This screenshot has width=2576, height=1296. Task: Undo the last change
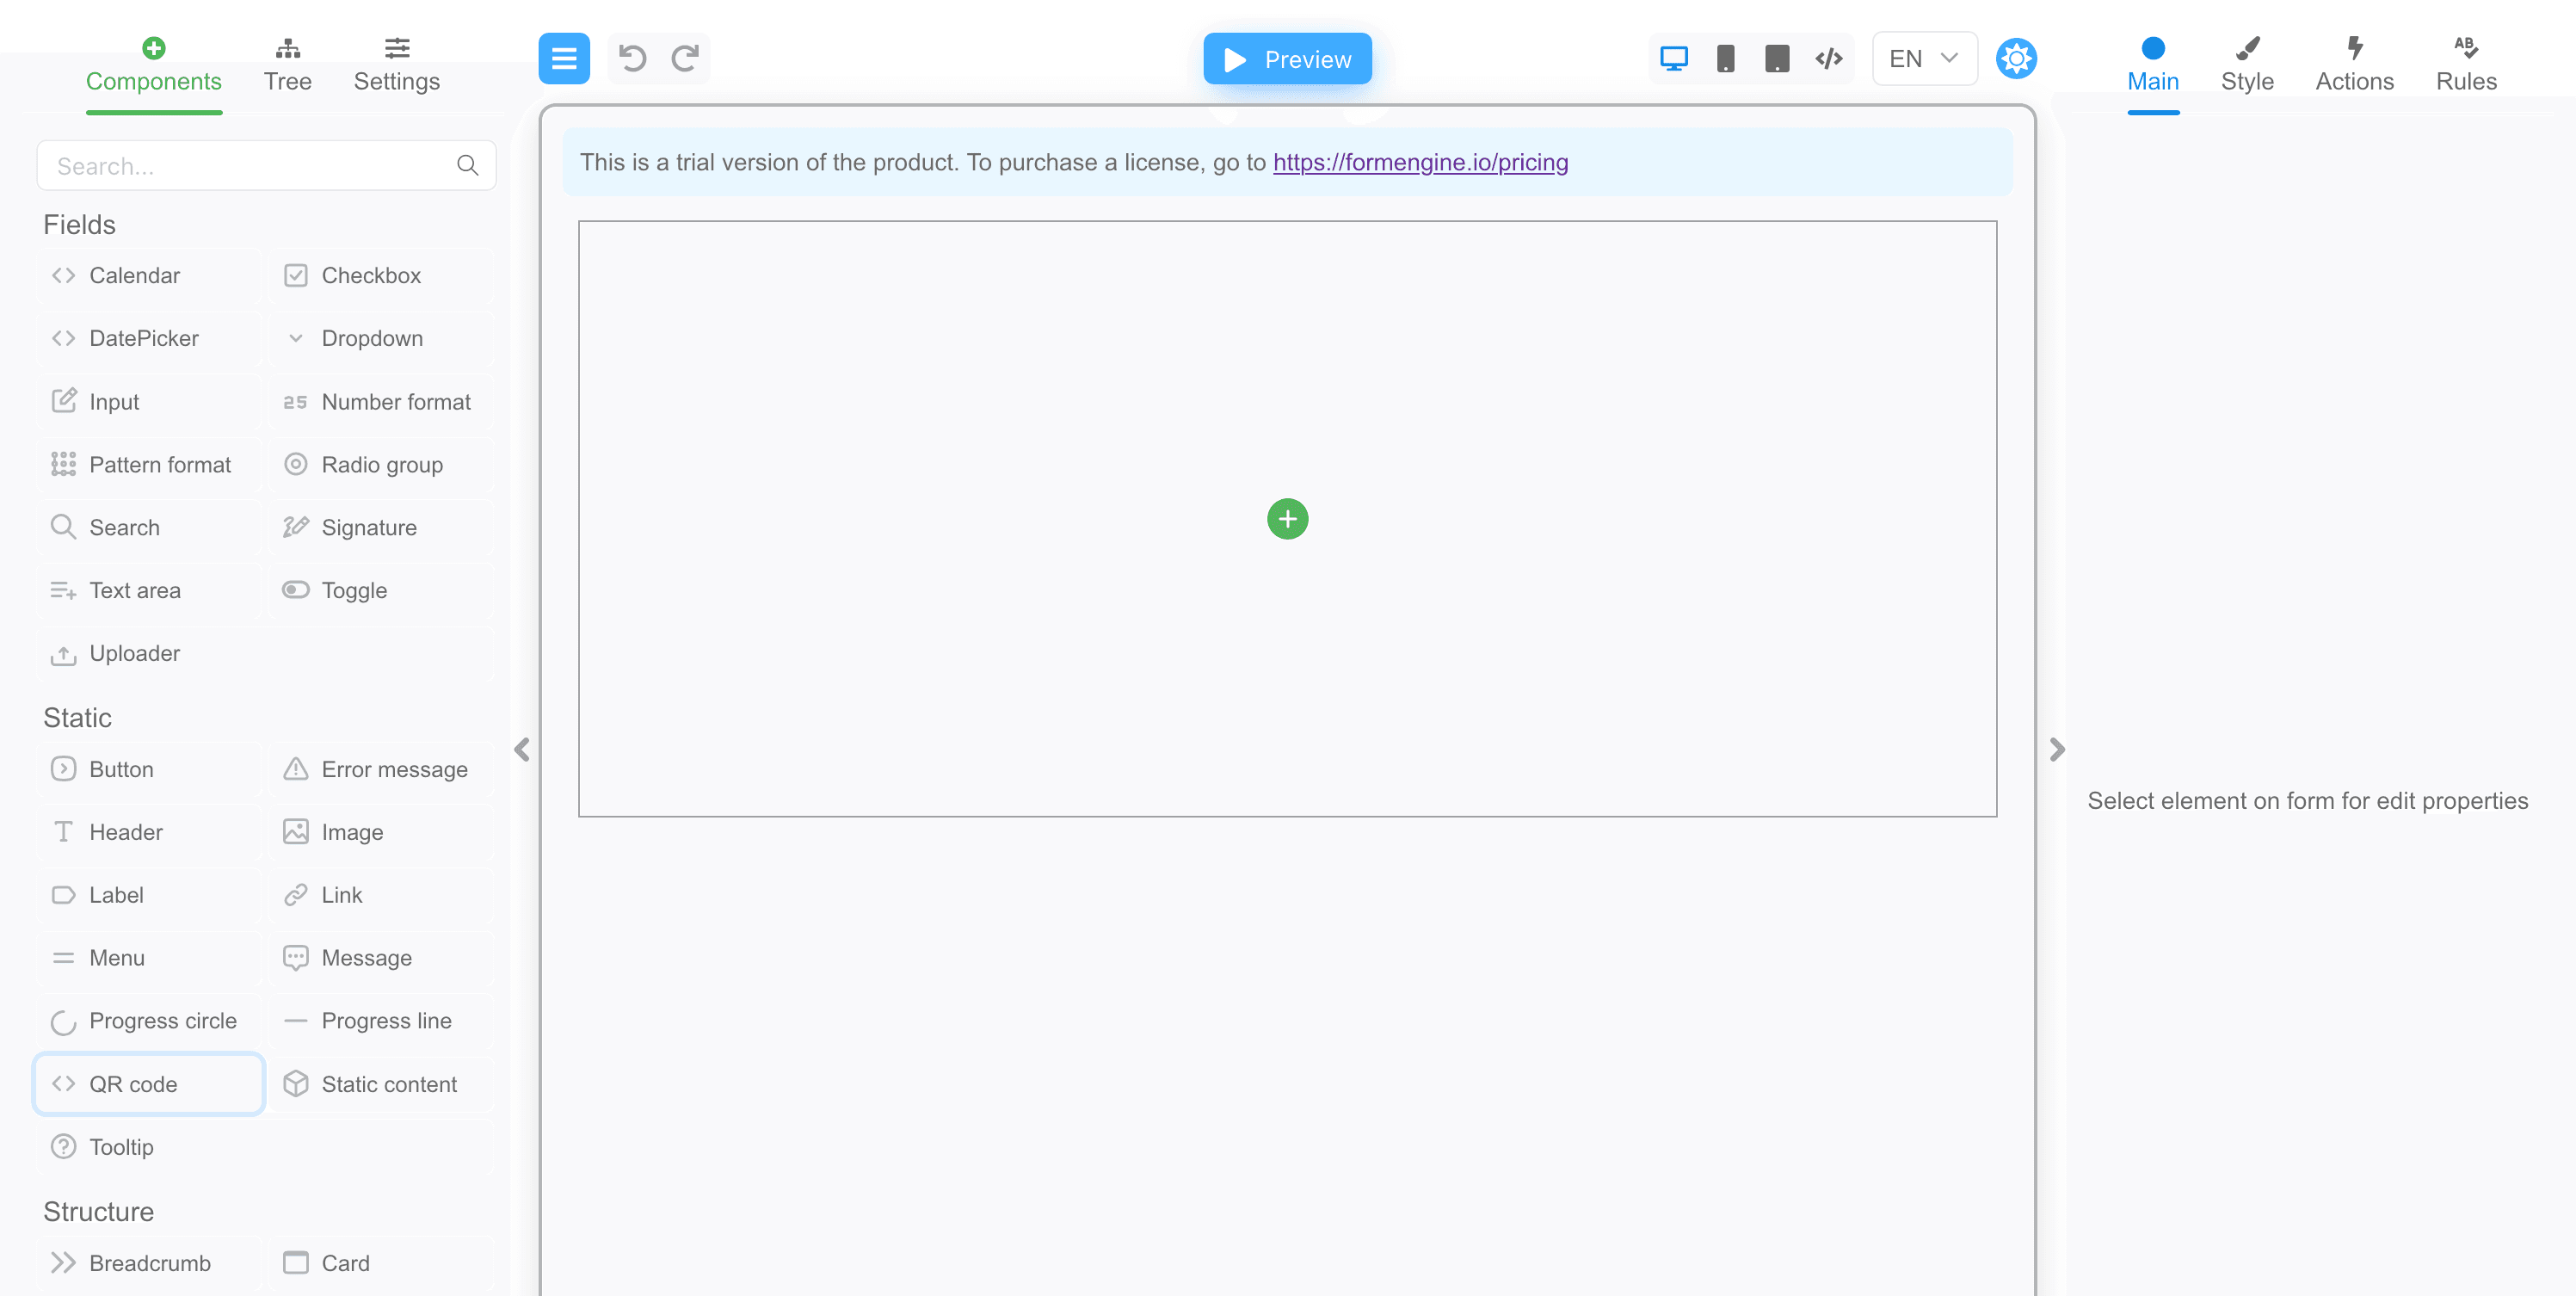click(631, 58)
